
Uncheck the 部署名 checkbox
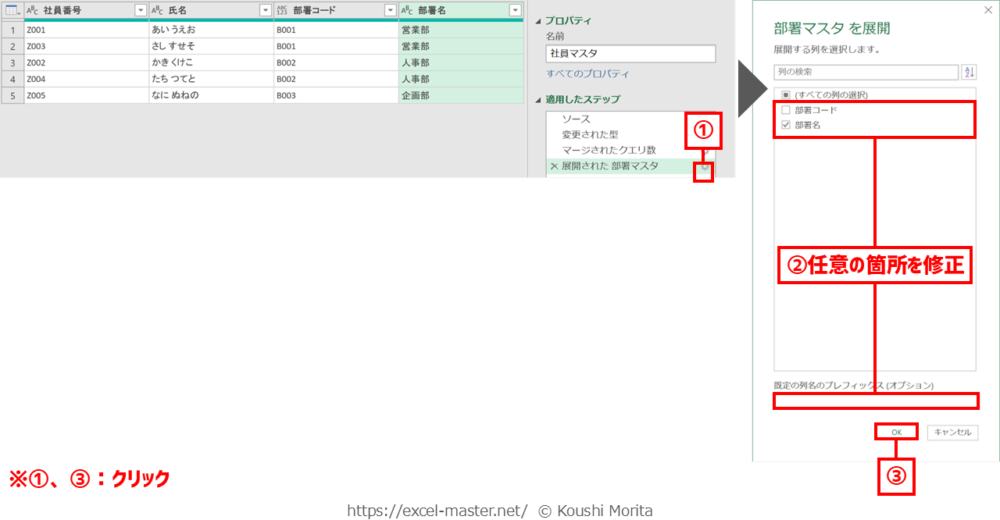click(x=785, y=125)
